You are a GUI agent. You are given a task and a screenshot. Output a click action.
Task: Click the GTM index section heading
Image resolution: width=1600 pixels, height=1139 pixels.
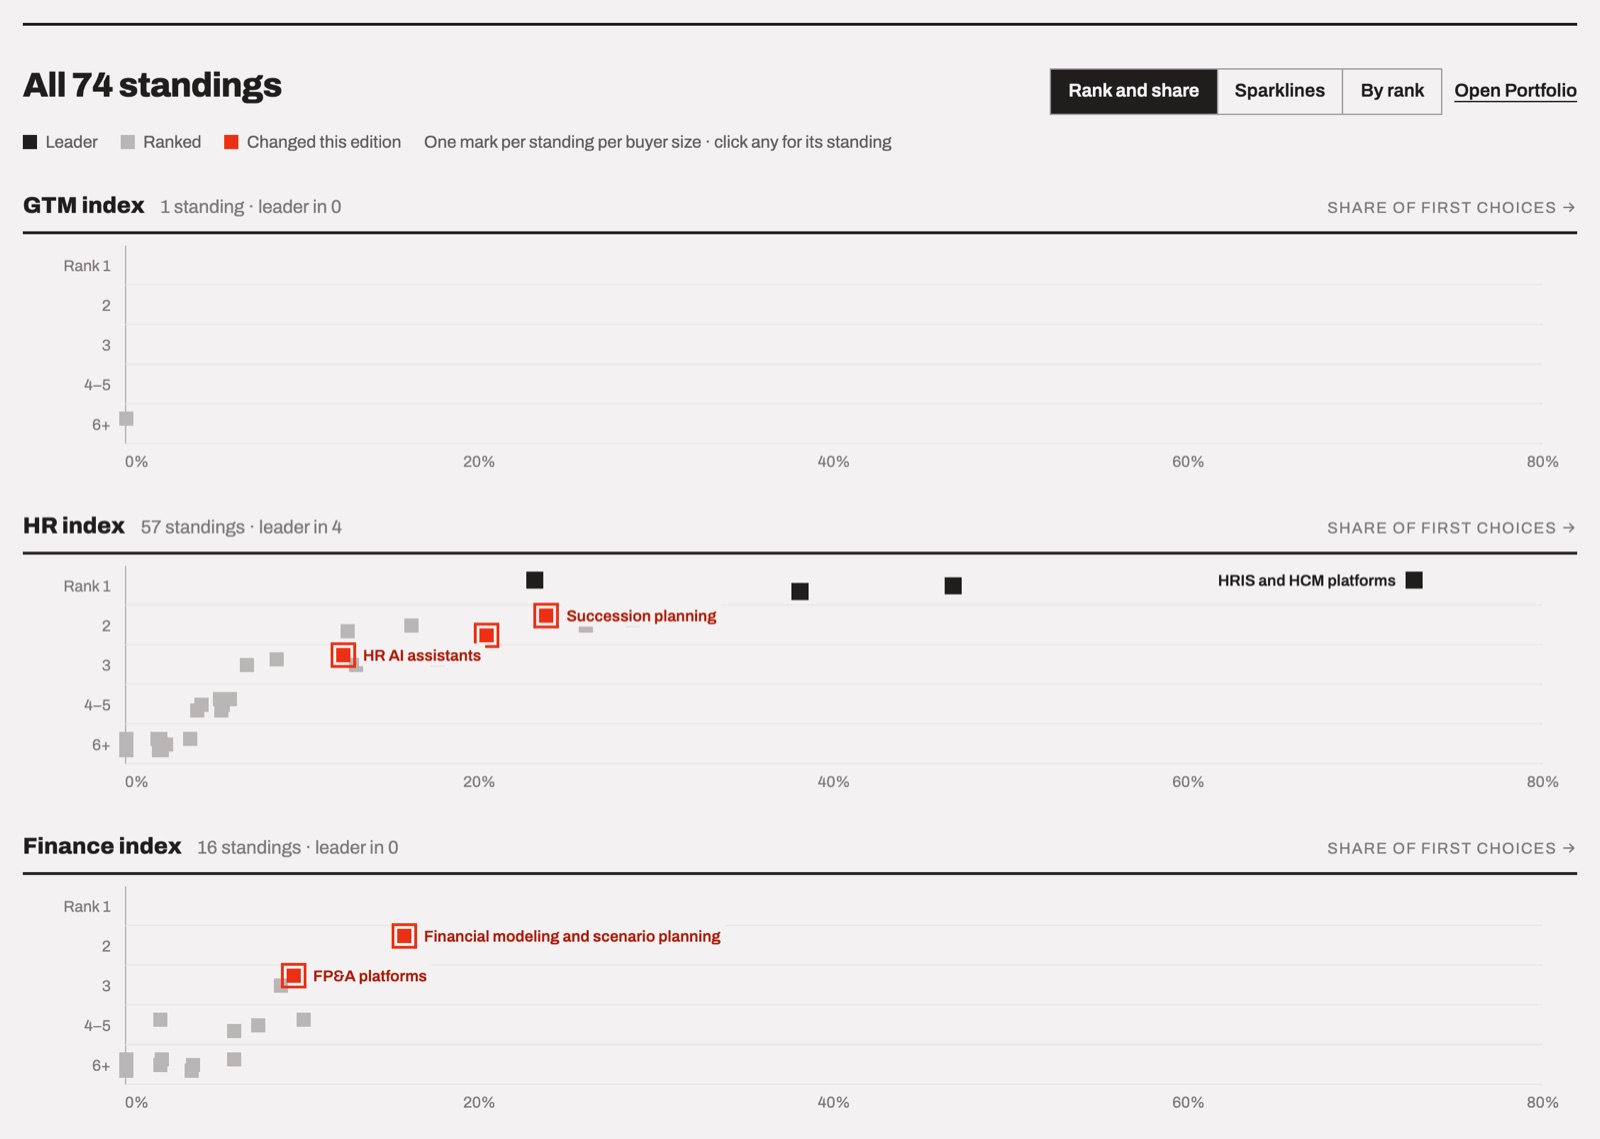(x=84, y=205)
